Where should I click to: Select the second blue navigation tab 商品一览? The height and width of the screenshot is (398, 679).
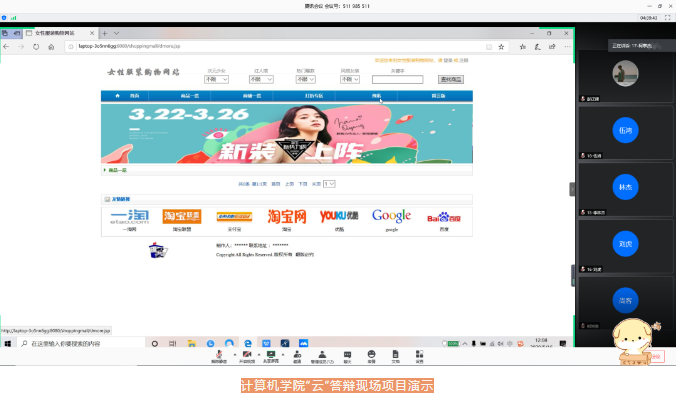(190, 96)
